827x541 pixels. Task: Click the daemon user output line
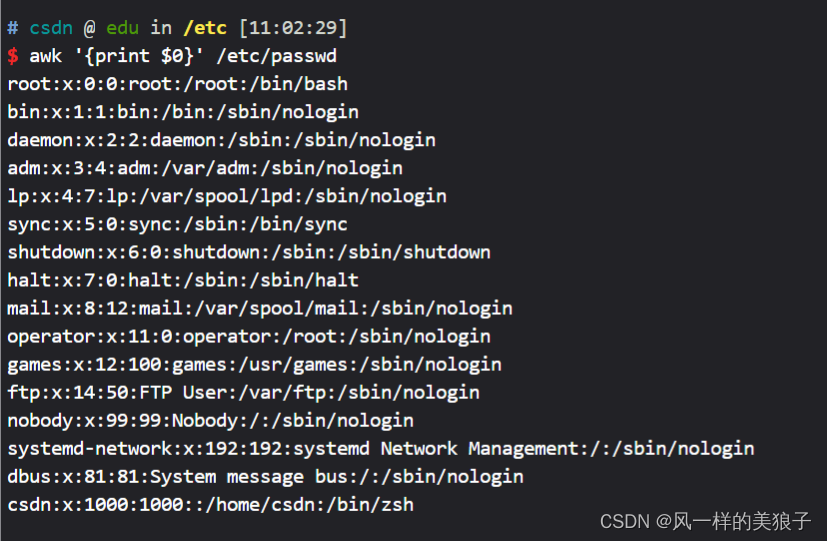tap(221, 140)
